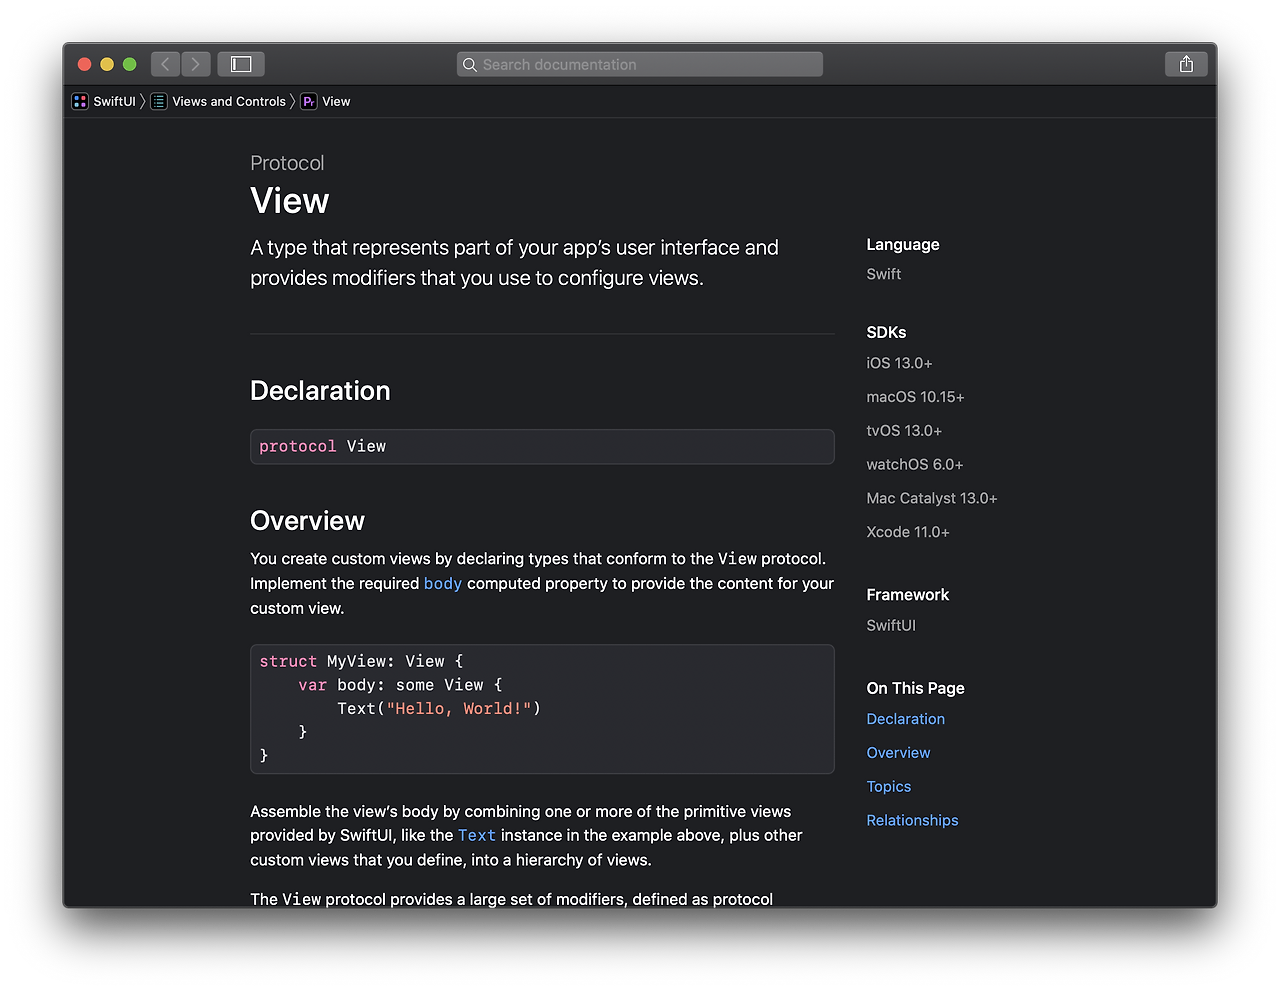The height and width of the screenshot is (991, 1280).
Task: Jump to Overview in On This Page
Action: 898,753
